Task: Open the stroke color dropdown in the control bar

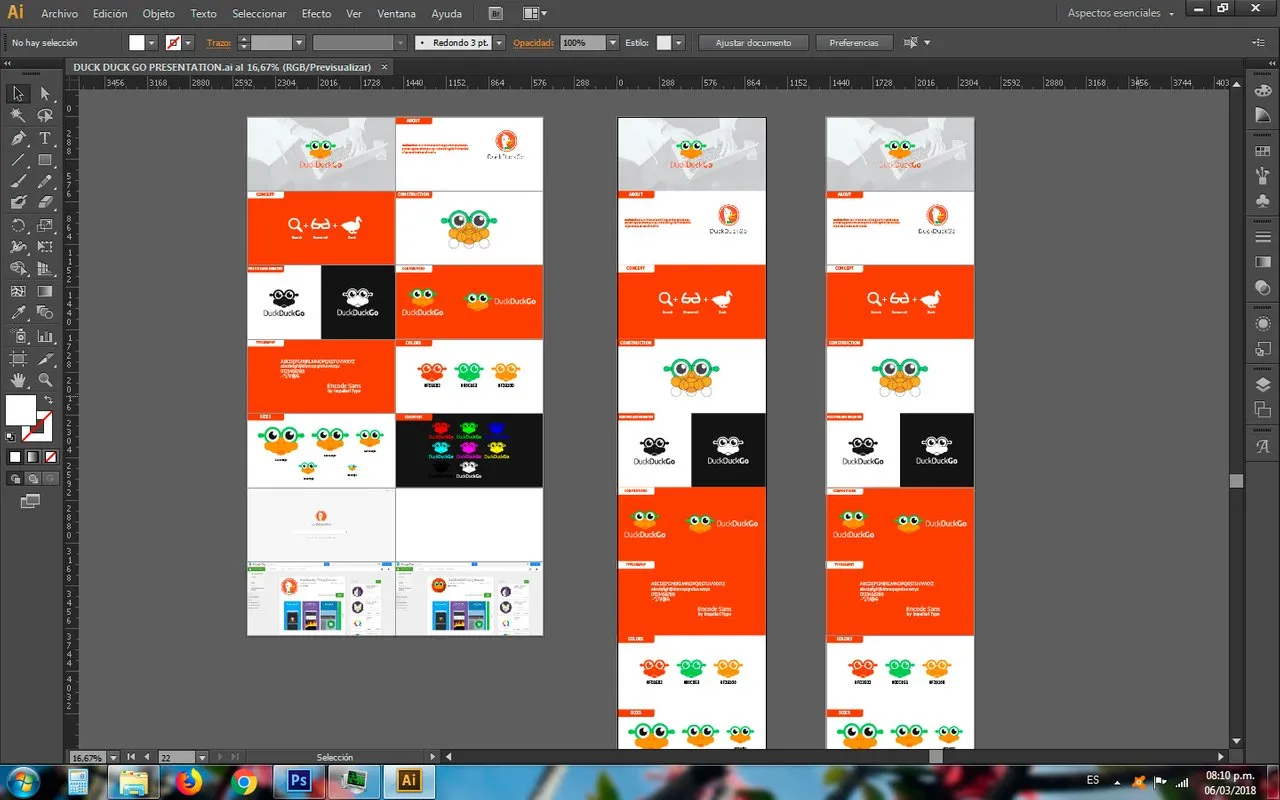Action: [187, 43]
